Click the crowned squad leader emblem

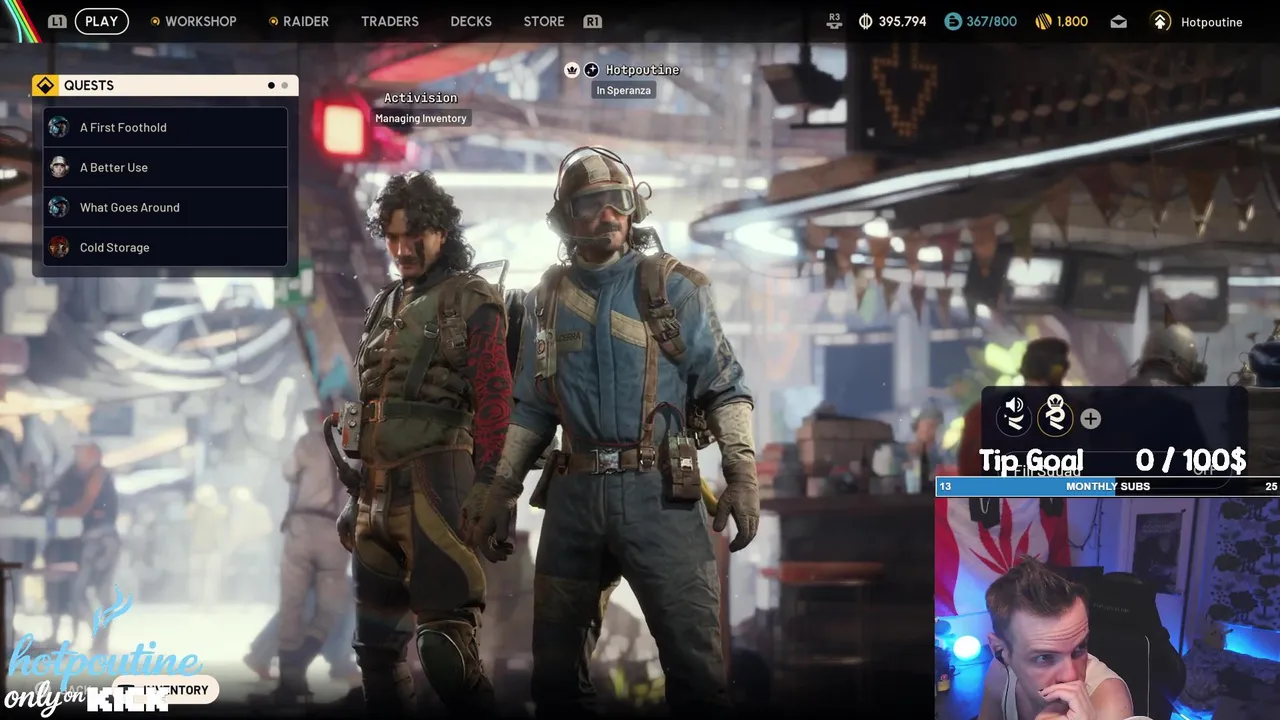click(1055, 416)
